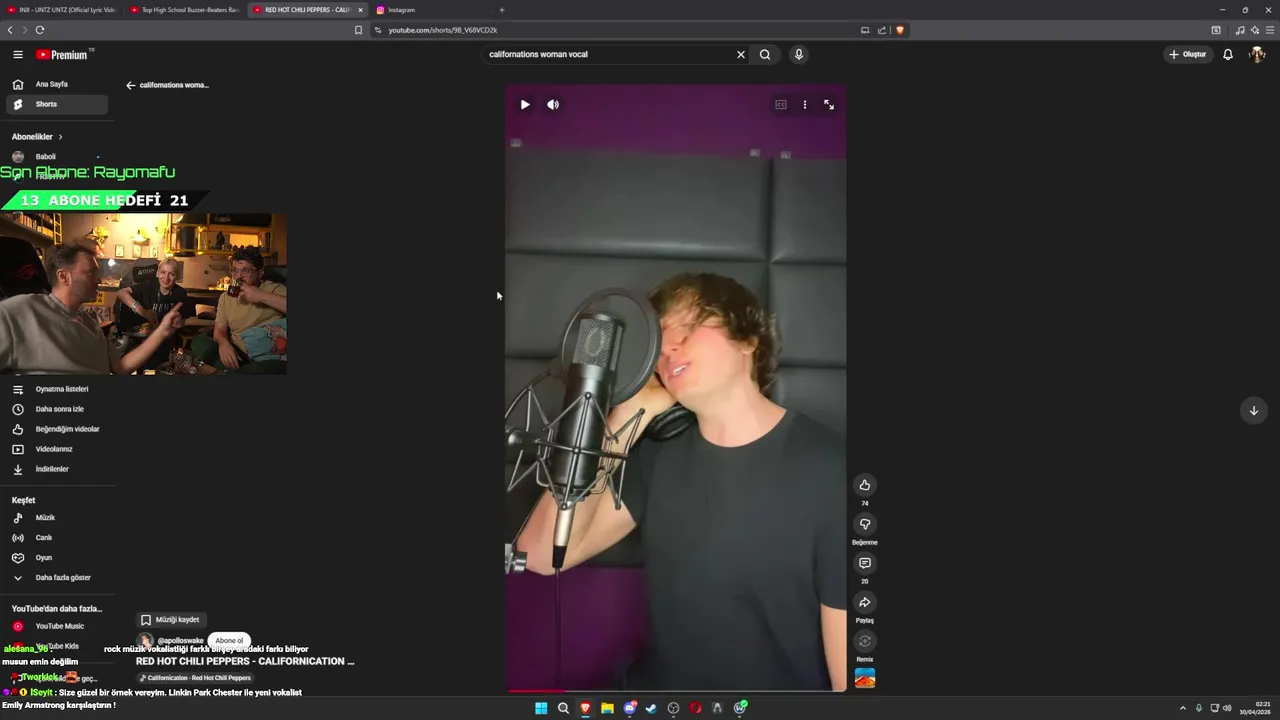
Task: Click the magnifier search button
Action: click(x=765, y=54)
